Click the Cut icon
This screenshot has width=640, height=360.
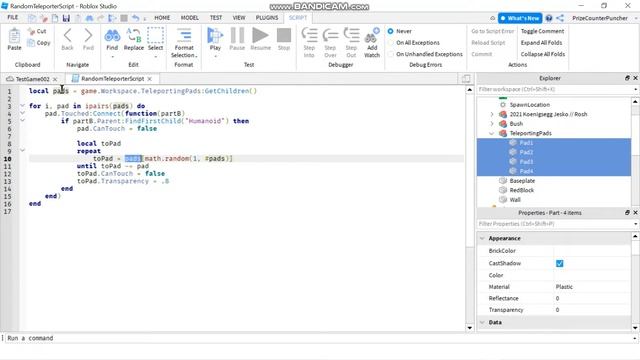click(x=31, y=31)
